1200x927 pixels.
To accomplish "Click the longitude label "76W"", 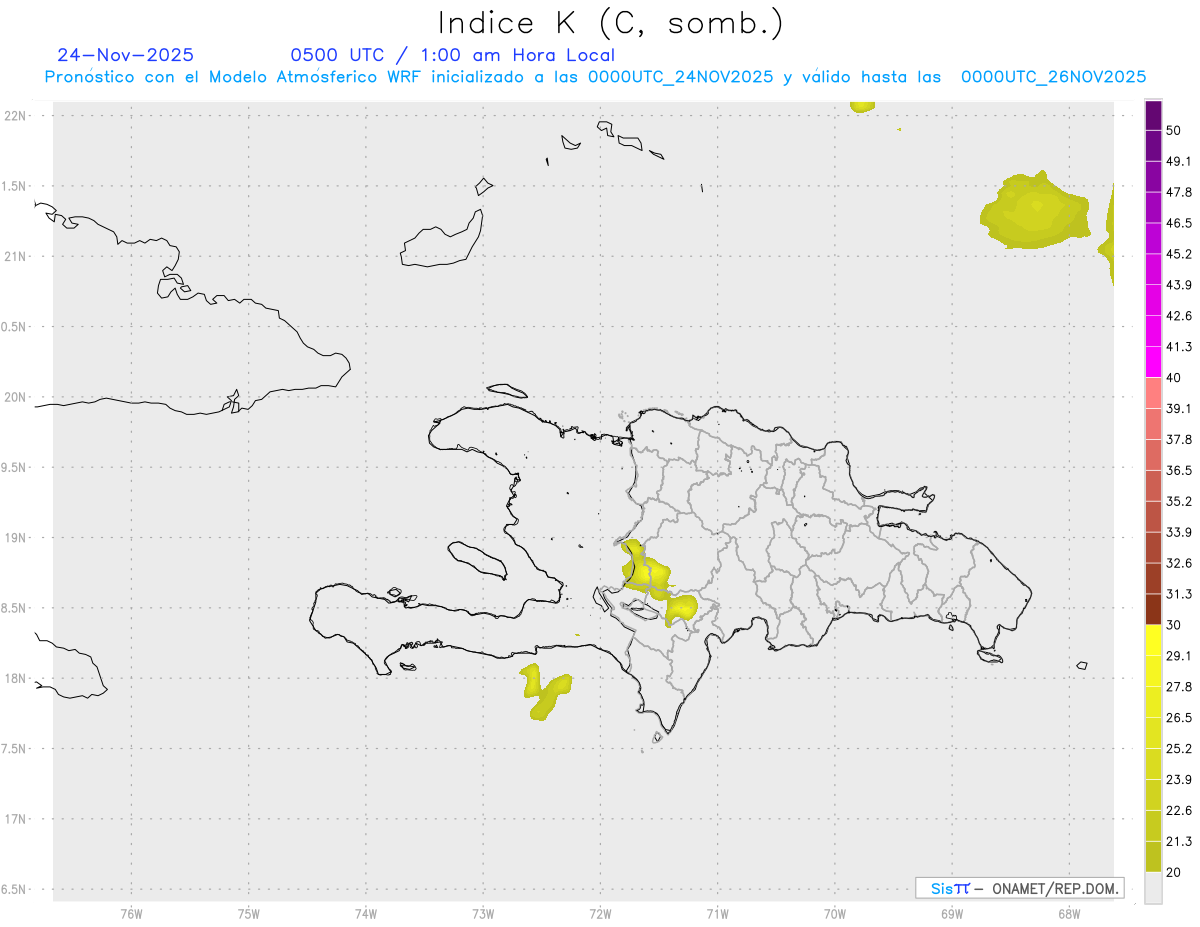I will (131, 913).
